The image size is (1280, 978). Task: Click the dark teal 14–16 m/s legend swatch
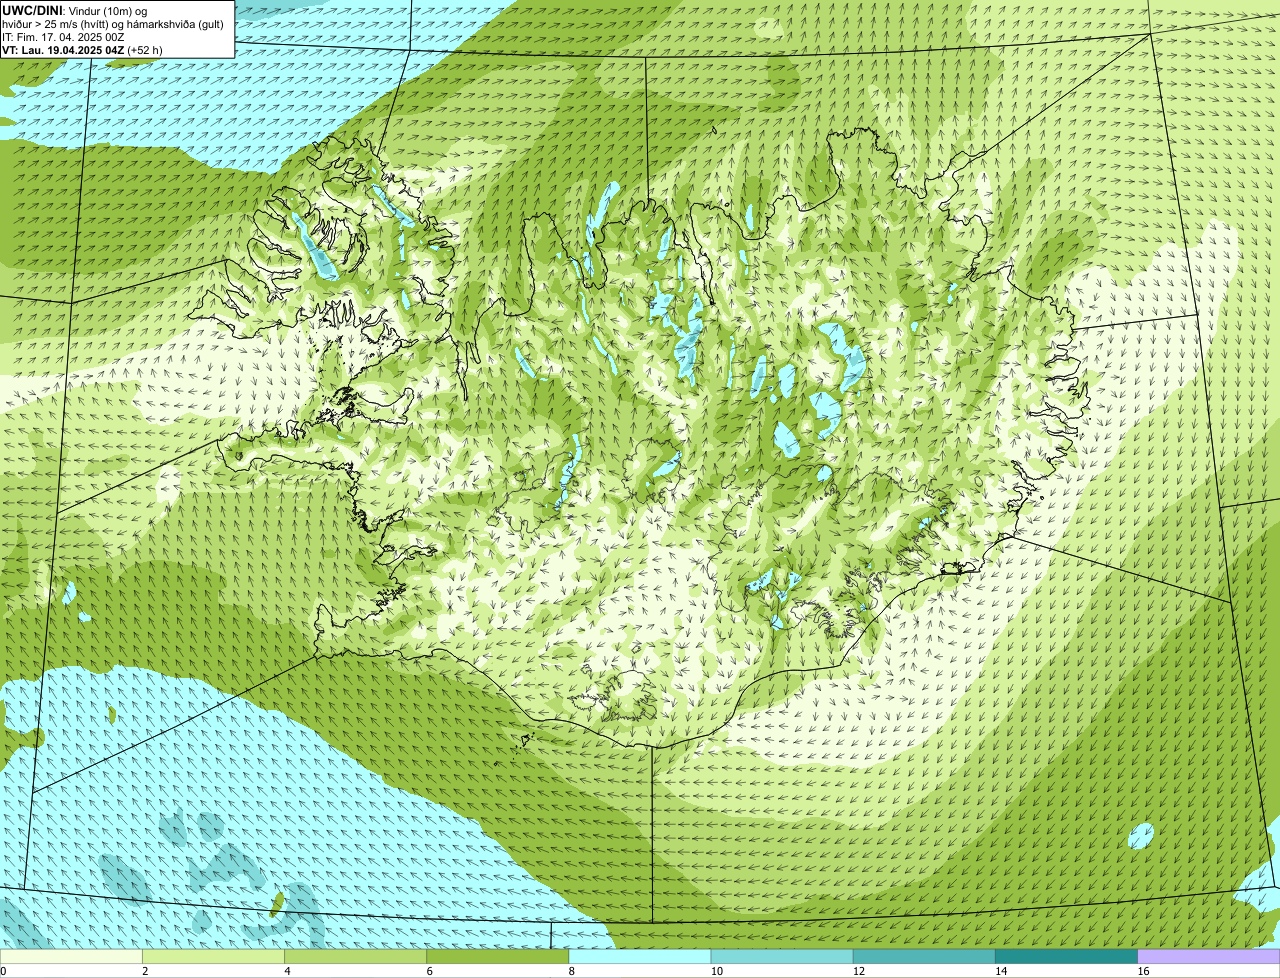(1066, 956)
